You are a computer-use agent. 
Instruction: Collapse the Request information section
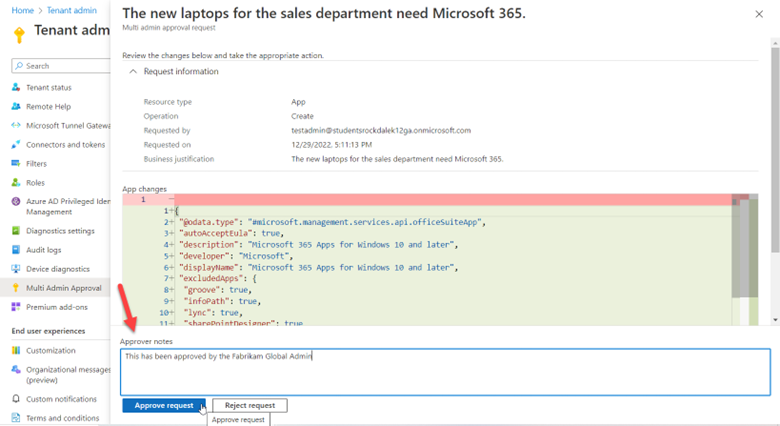point(133,72)
